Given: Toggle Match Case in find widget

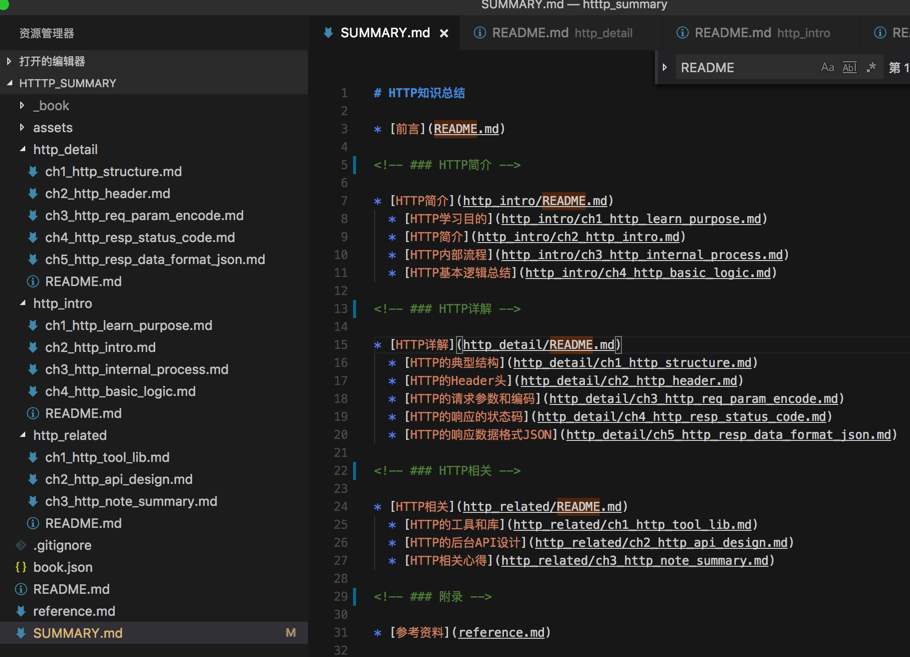Looking at the screenshot, I should [x=827, y=68].
